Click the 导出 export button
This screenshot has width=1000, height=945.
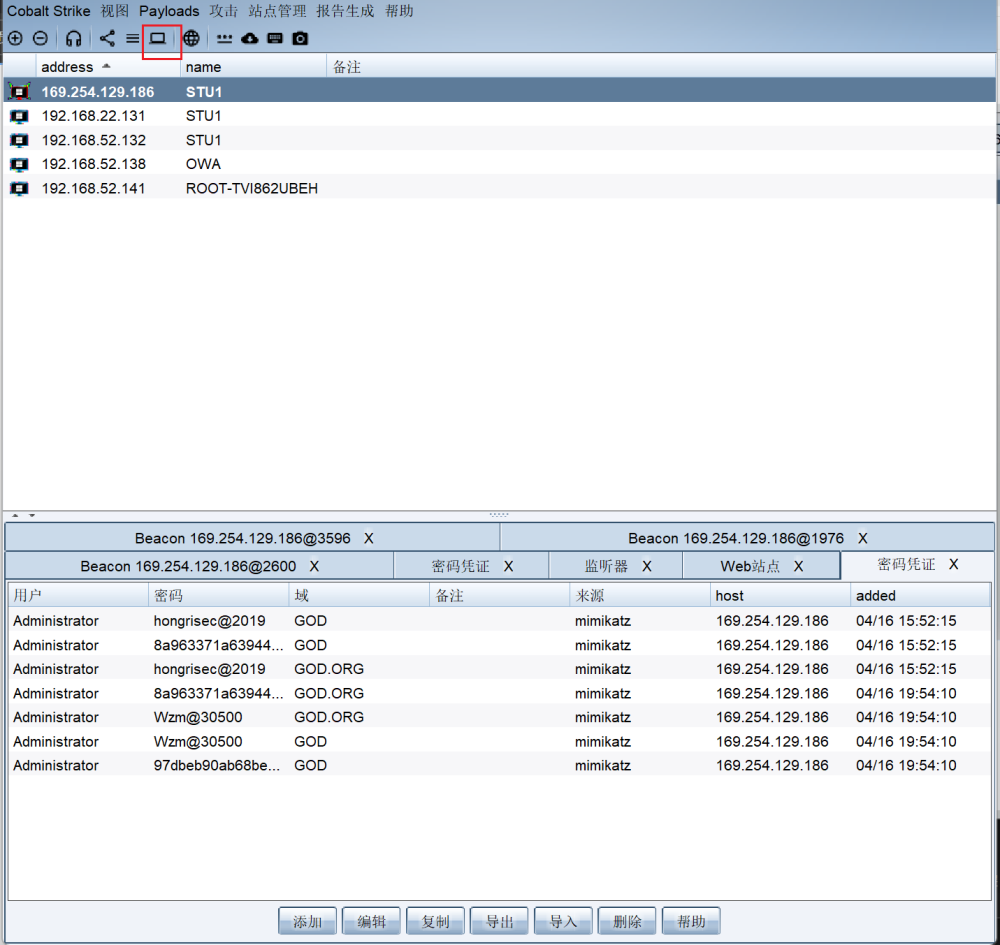click(x=500, y=921)
